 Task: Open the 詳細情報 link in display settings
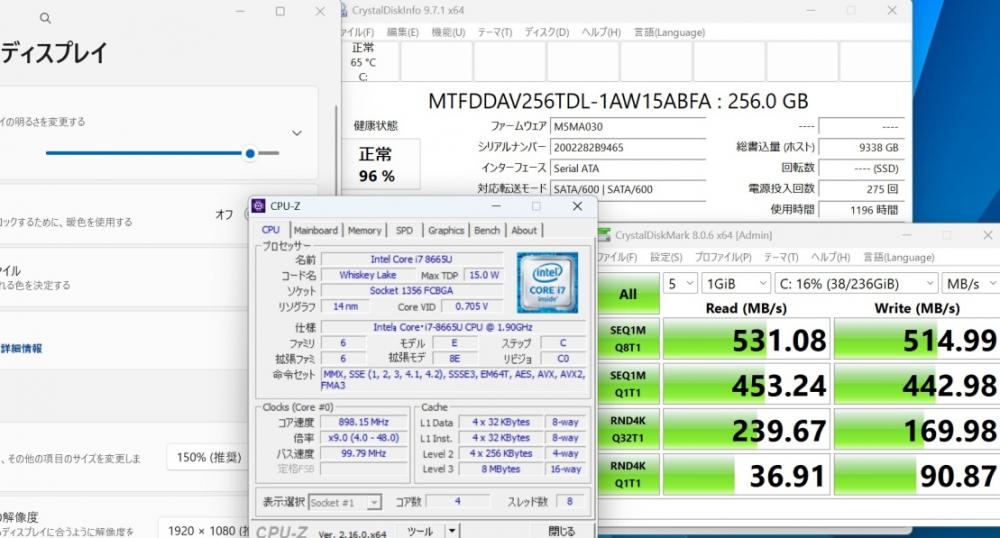[x=21, y=348]
